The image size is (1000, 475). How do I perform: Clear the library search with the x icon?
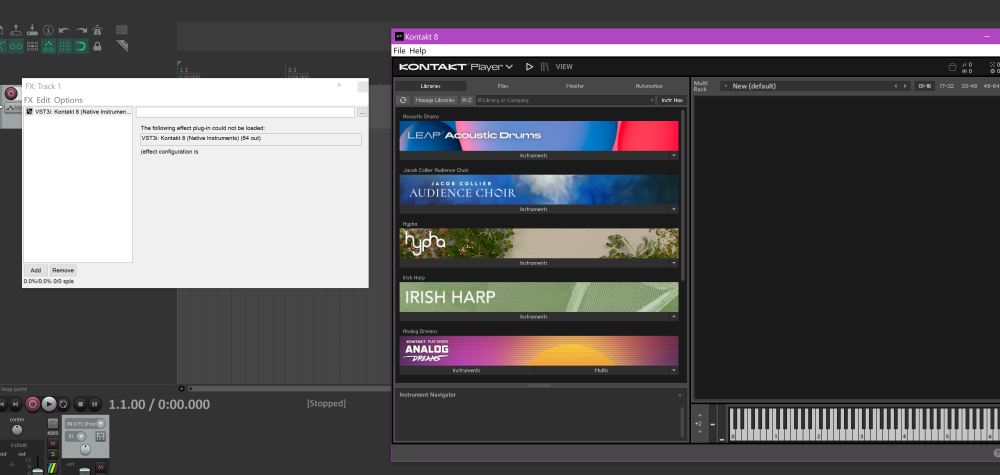[x=652, y=100]
